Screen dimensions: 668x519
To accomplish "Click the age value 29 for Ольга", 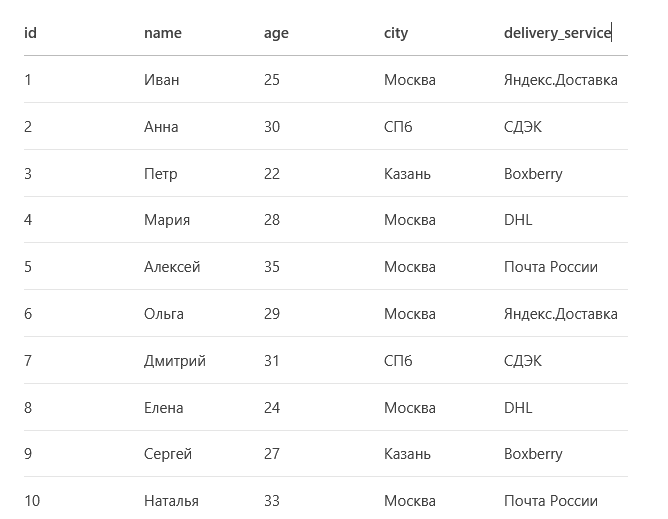I will 272,314.
